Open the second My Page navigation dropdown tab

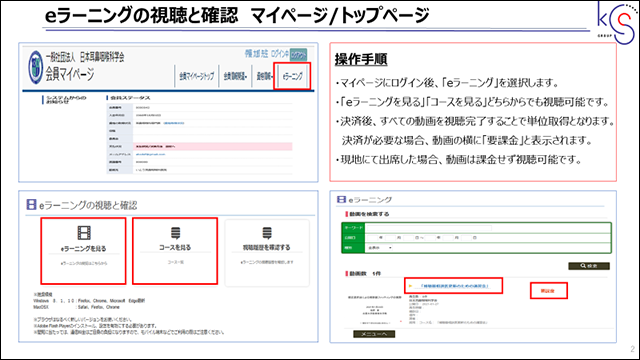coord(235,76)
